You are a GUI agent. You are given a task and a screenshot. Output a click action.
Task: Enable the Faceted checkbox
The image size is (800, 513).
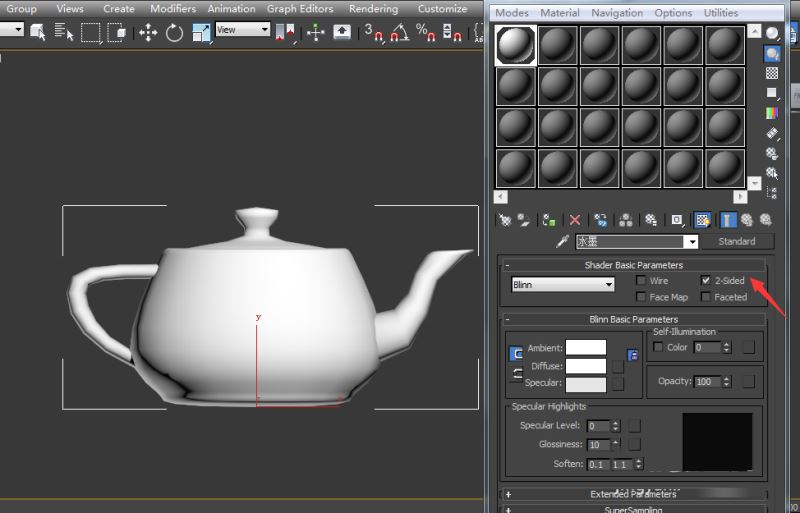point(706,297)
